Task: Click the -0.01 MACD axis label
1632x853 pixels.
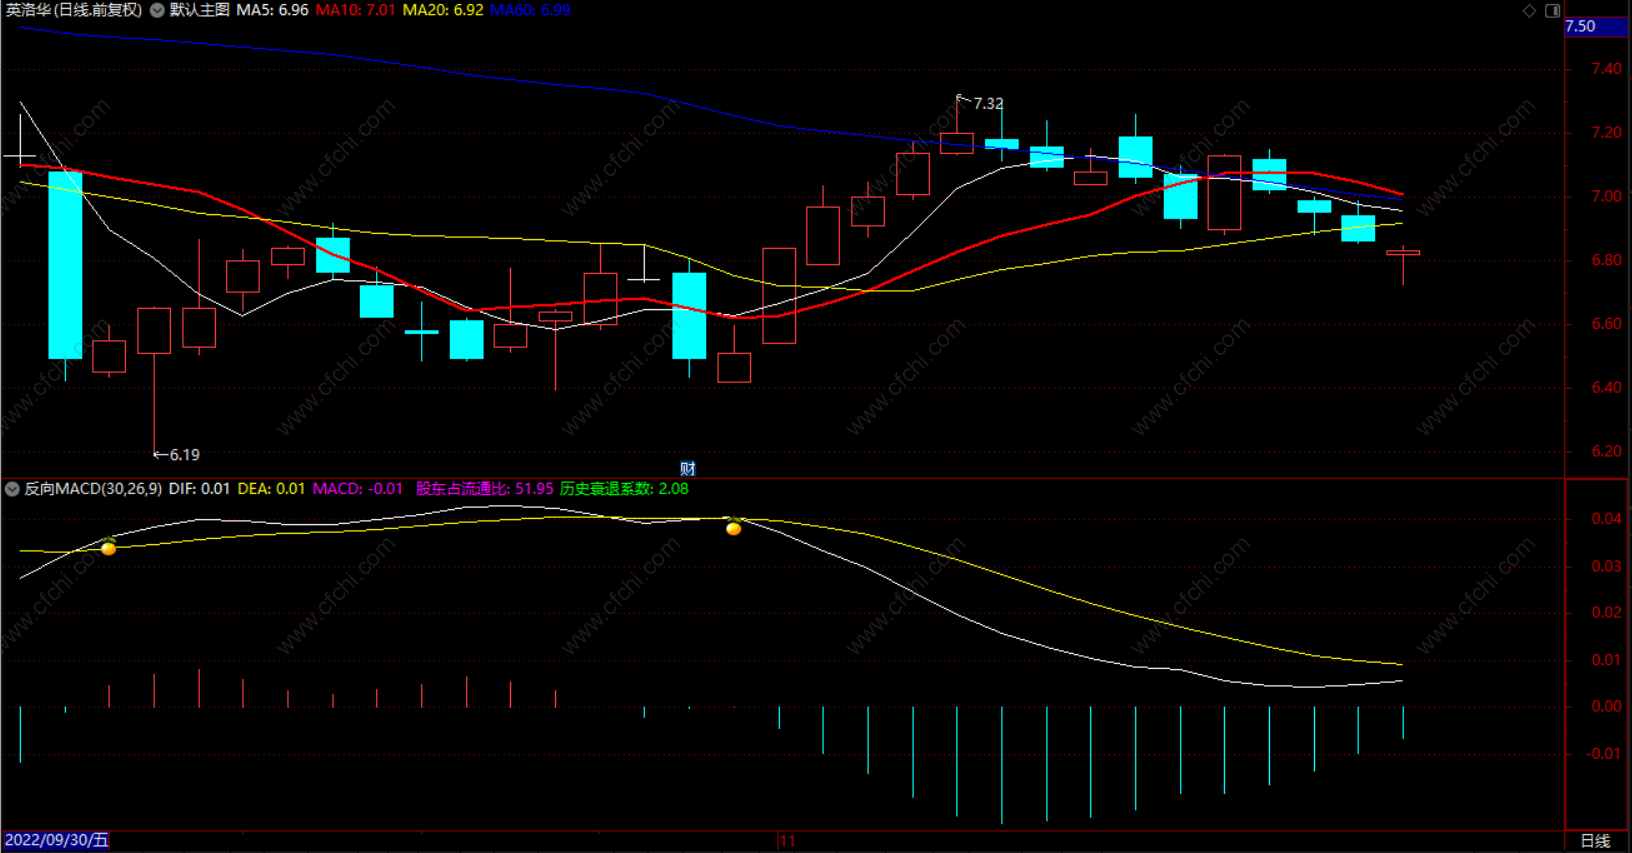Action: point(1605,754)
